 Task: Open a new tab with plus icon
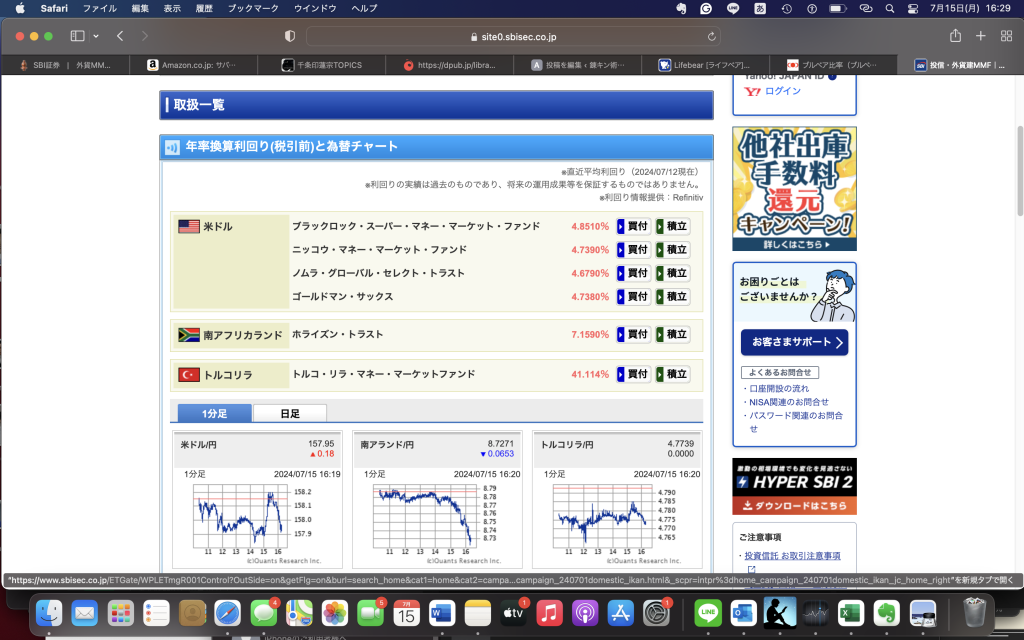(980, 36)
